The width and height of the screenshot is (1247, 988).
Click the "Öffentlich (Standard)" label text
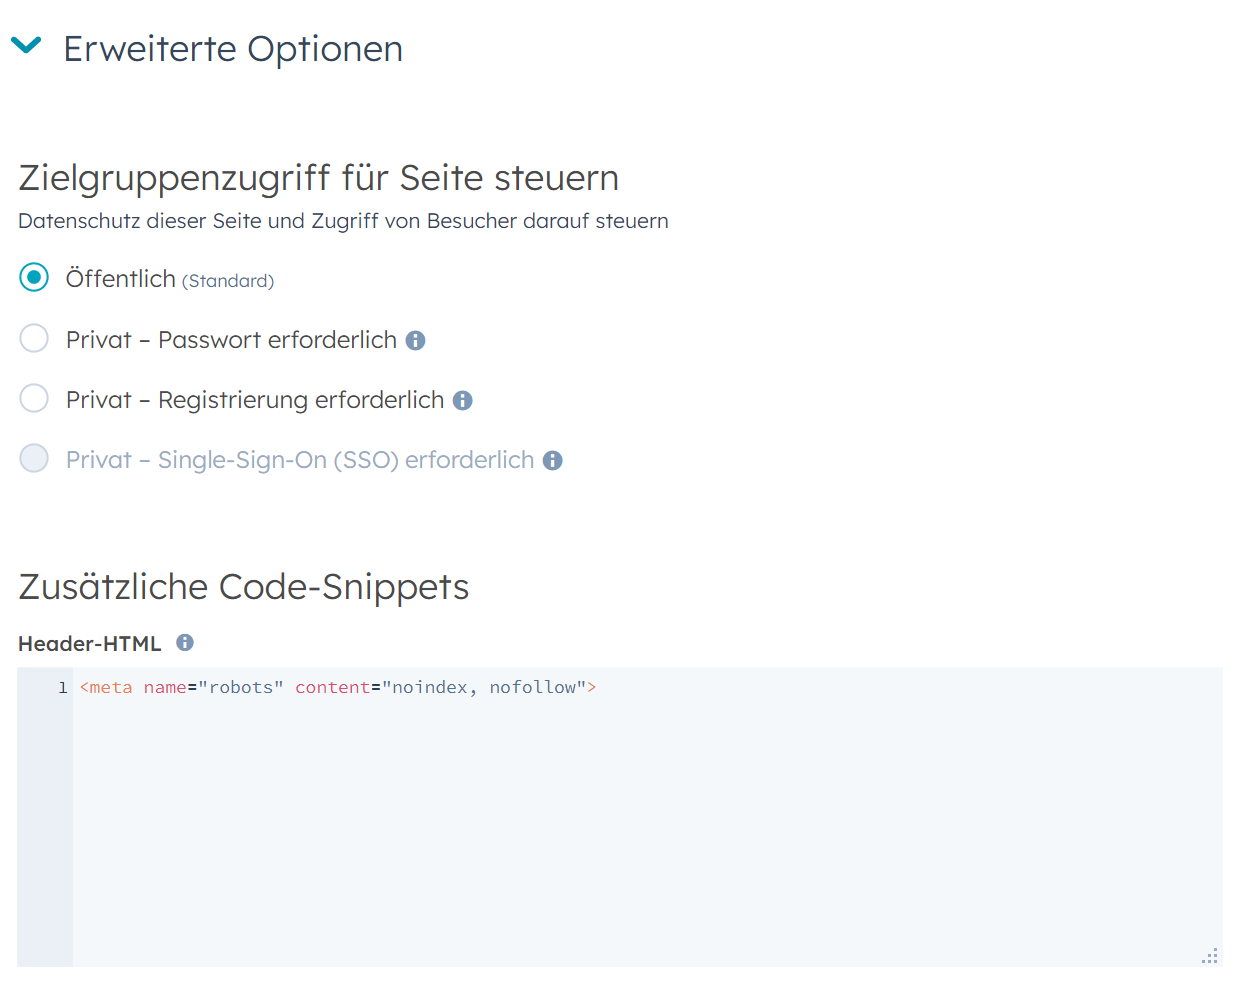(x=169, y=279)
